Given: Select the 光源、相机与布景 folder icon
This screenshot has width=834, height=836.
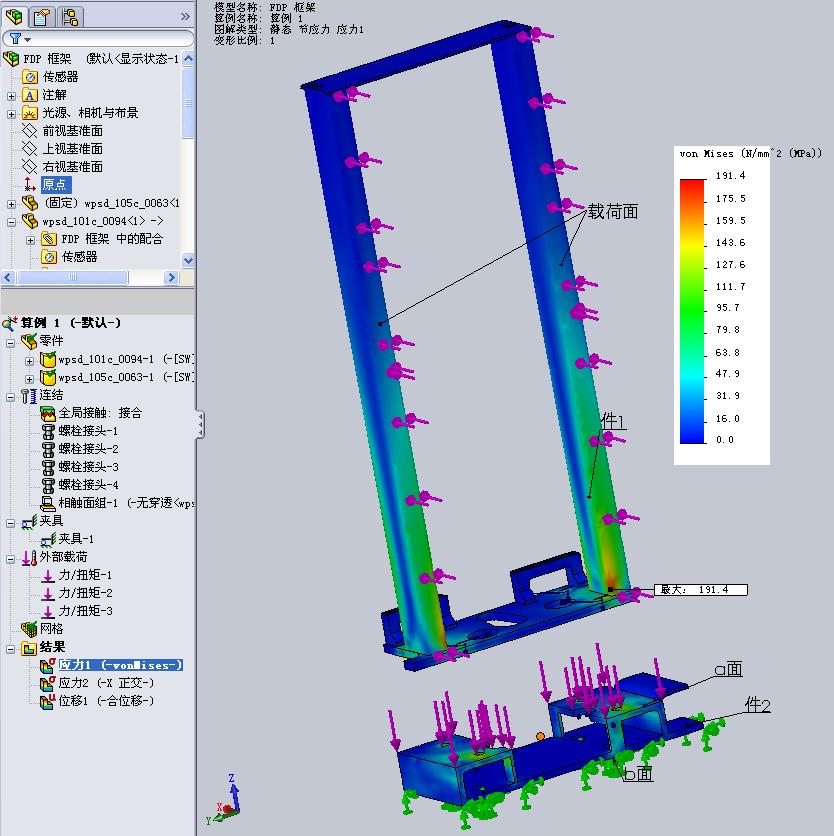Looking at the screenshot, I should pos(30,113).
